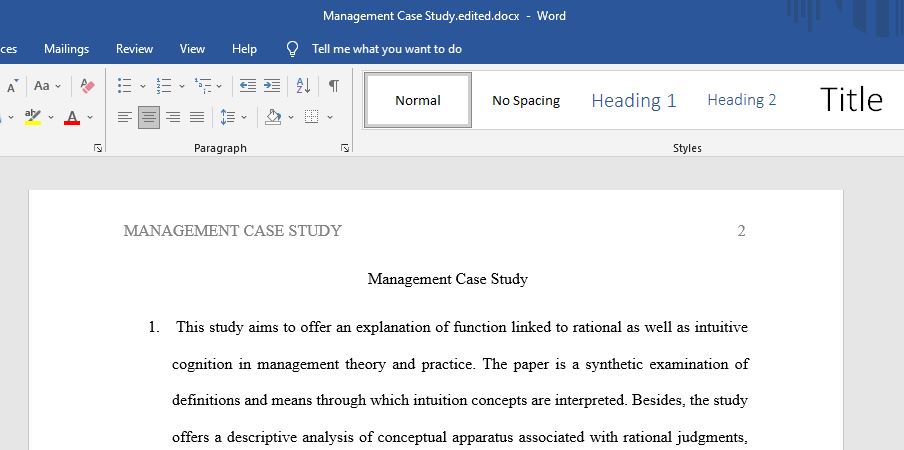904x450 pixels.
Task: Increase paragraph indent
Action: 272,86
